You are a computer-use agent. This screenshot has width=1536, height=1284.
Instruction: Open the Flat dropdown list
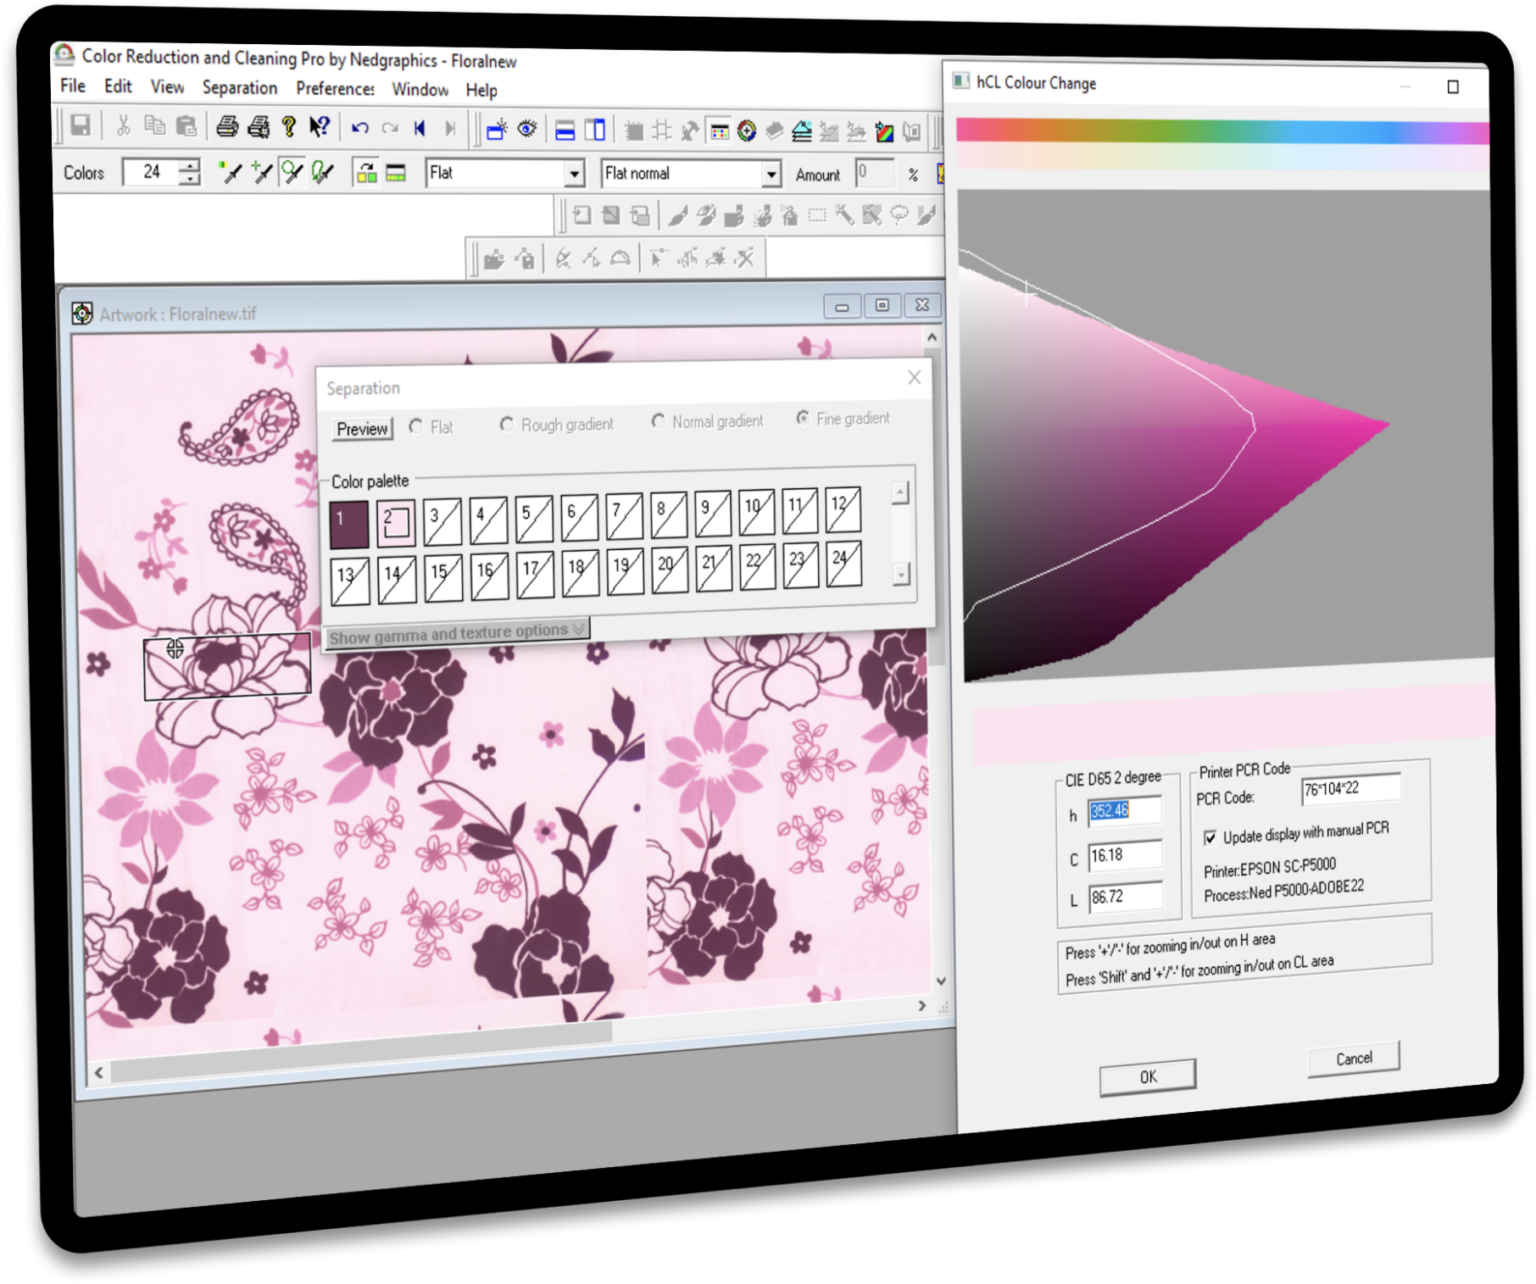(574, 174)
